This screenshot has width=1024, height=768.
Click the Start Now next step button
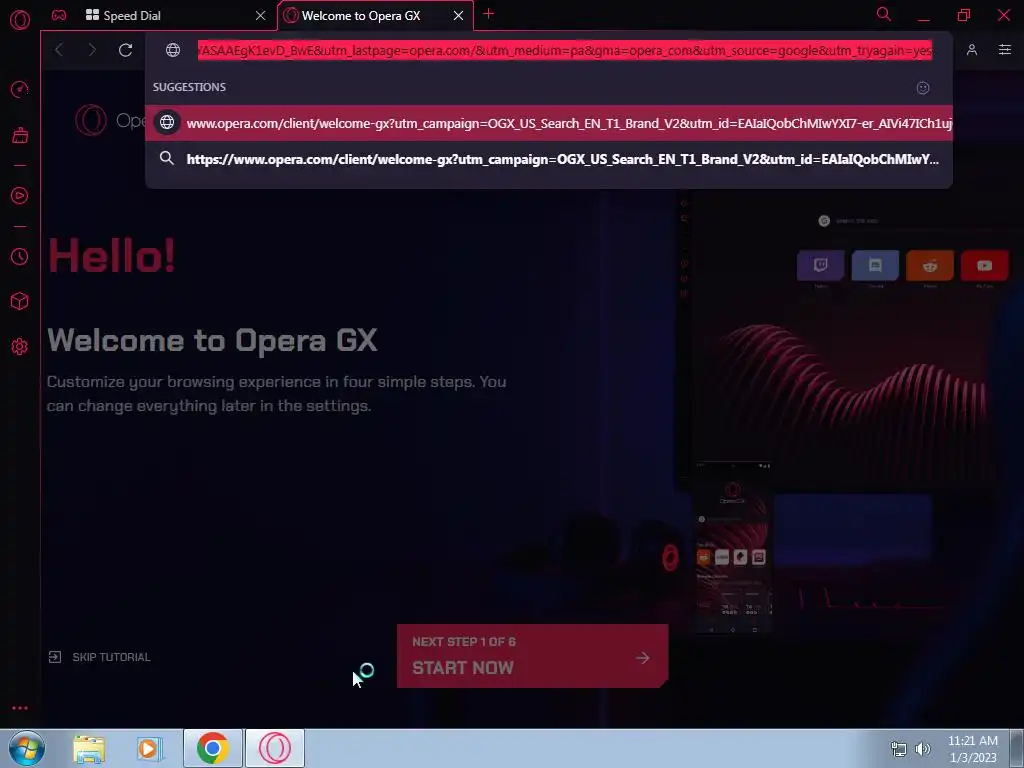532,656
